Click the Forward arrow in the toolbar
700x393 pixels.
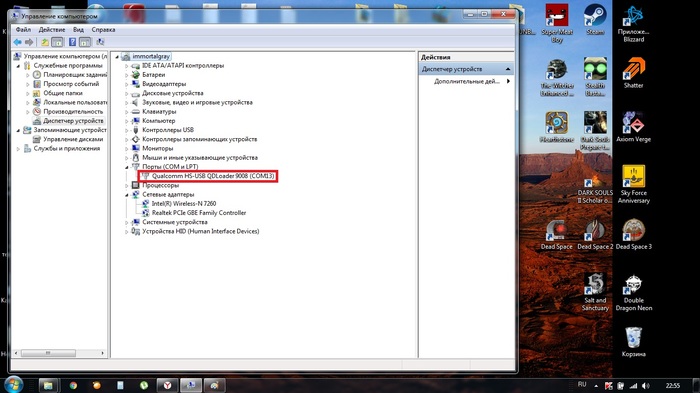click(29, 42)
